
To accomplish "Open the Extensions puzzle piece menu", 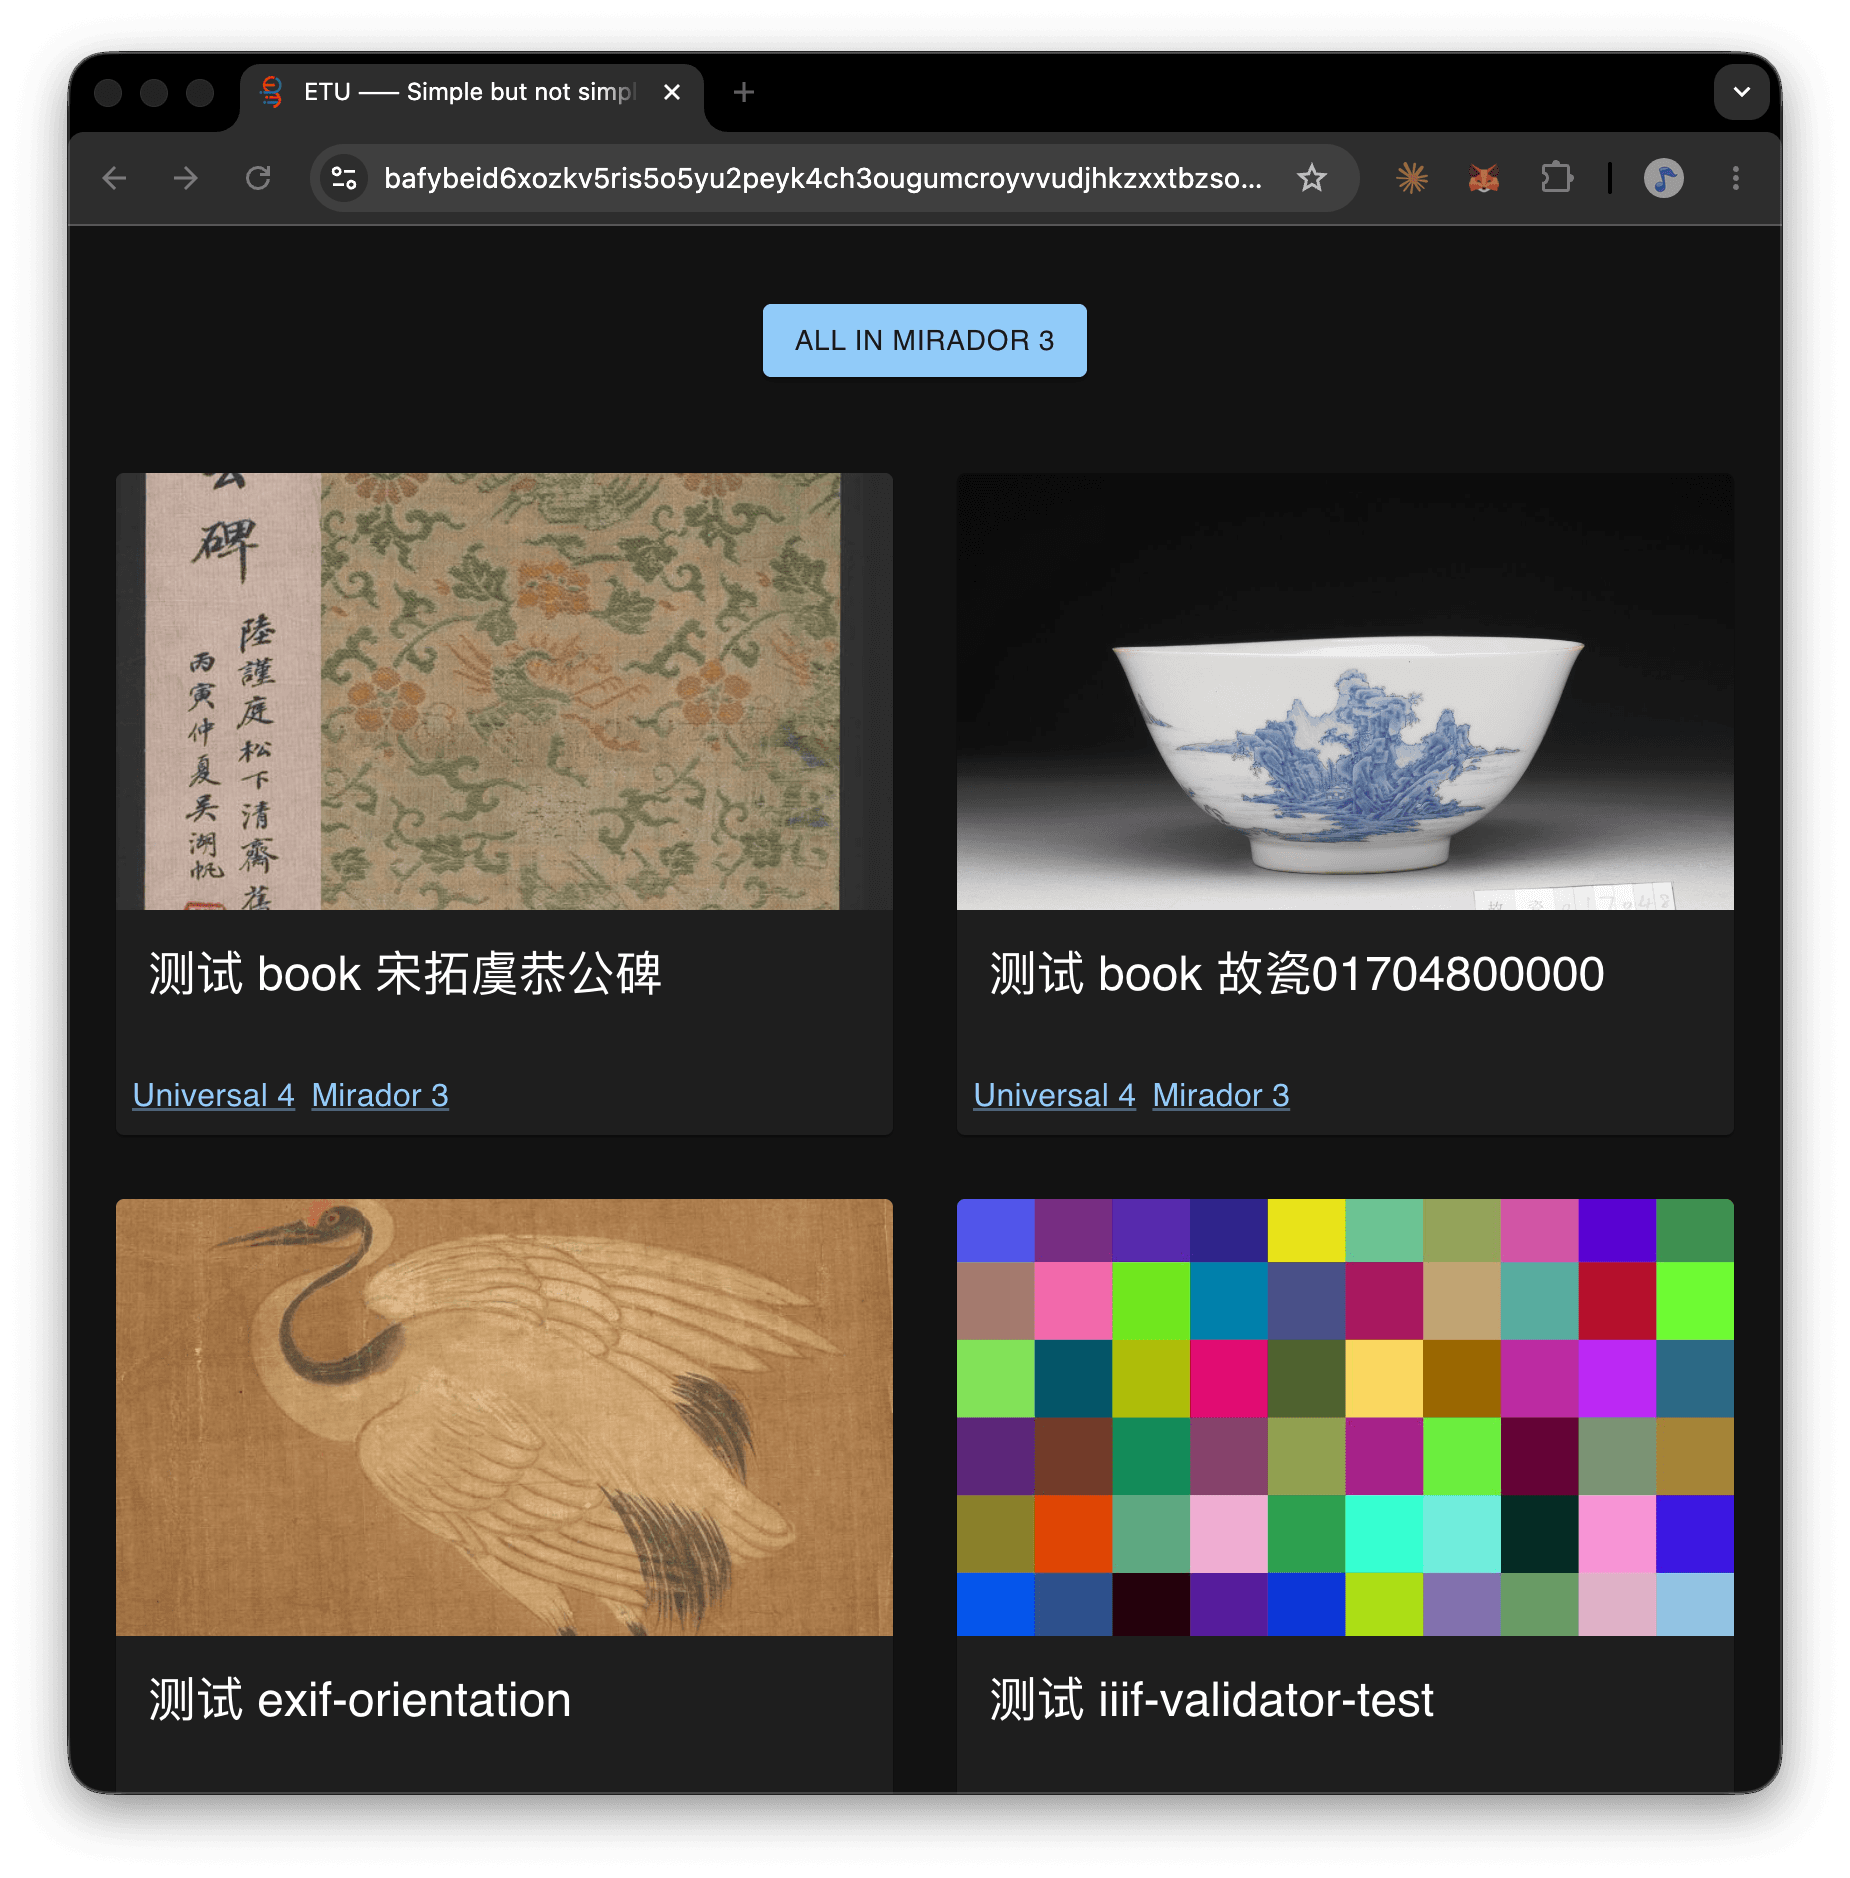I will pyautogui.click(x=1556, y=179).
